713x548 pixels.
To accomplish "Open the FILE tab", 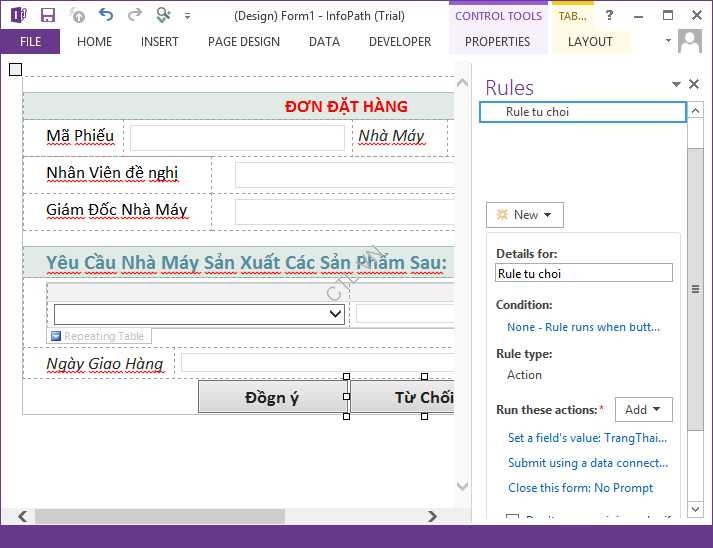I will tap(30, 42).
